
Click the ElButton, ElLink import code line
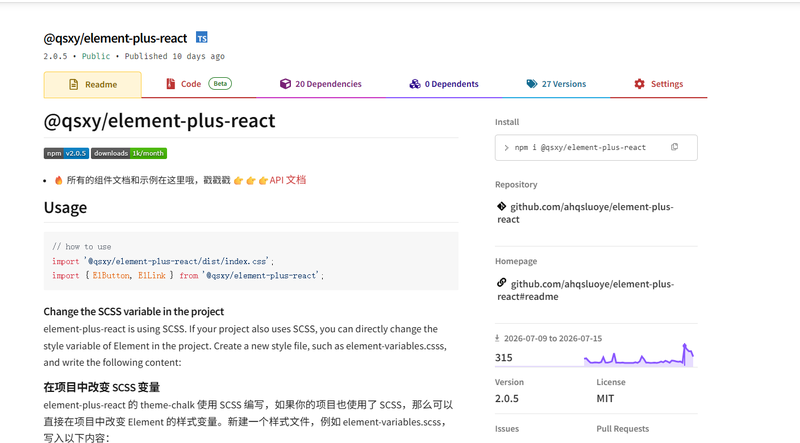click(188, 275)
